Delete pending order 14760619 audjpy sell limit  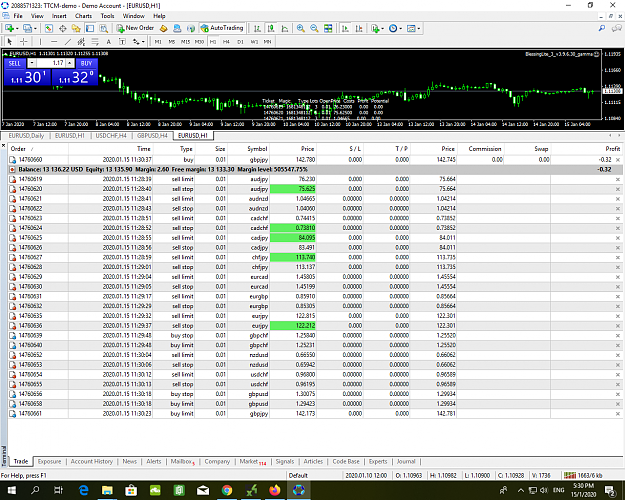point(618,179)
